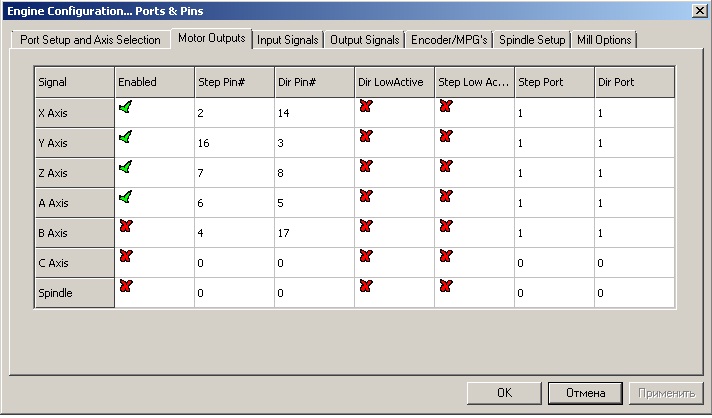Image resolution: width=712 pixels, height=418 pixels.
Task: Toggle Z Axis Dir LowActive cross
Action: tap(365, 166)
